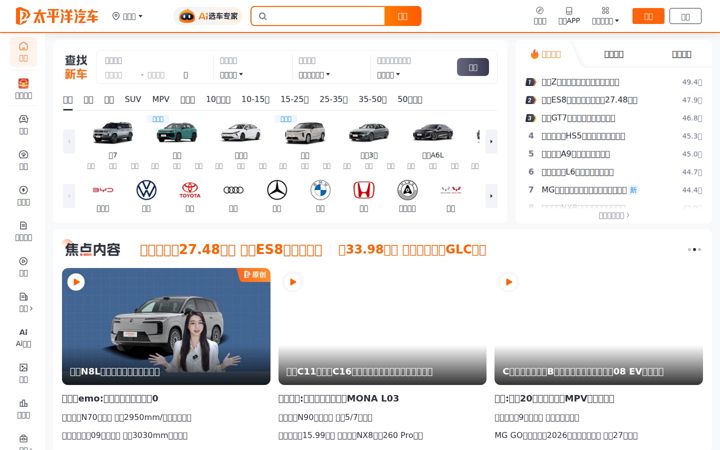Open the N70 2950mm article link

(x=126, y=418)
